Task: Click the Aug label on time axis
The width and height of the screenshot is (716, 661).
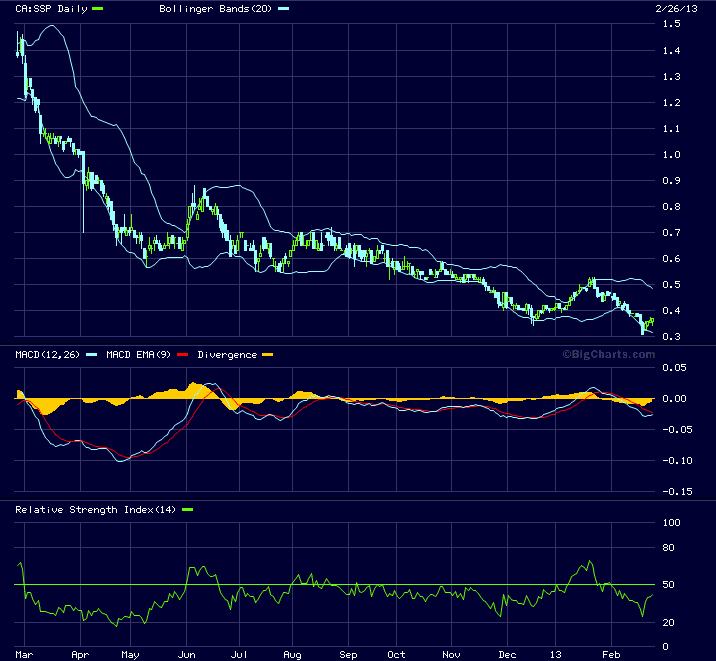Action: [292, 655]
